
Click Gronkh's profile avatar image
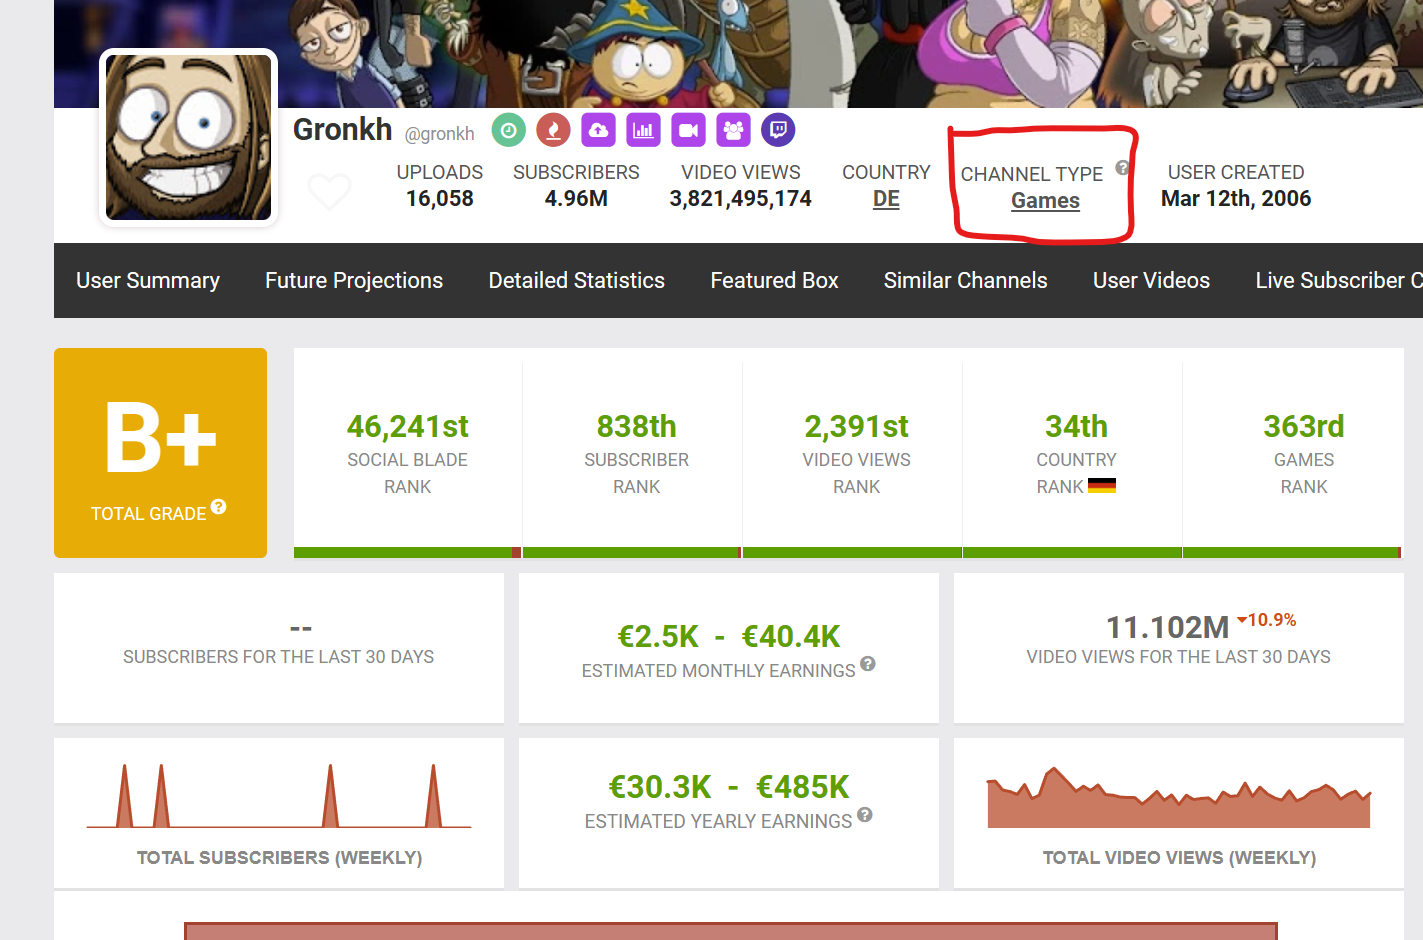pyautogui.click(x=188, y=138)
